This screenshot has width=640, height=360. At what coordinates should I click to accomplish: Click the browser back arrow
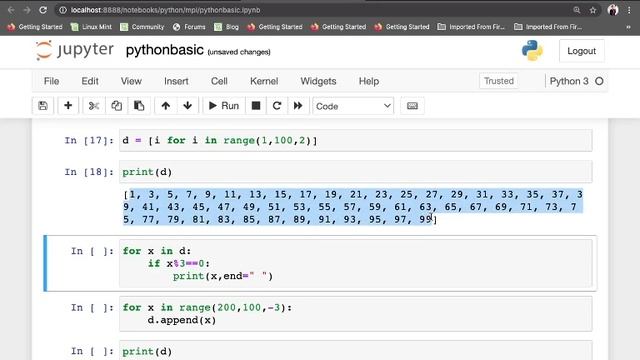[11, 10]
